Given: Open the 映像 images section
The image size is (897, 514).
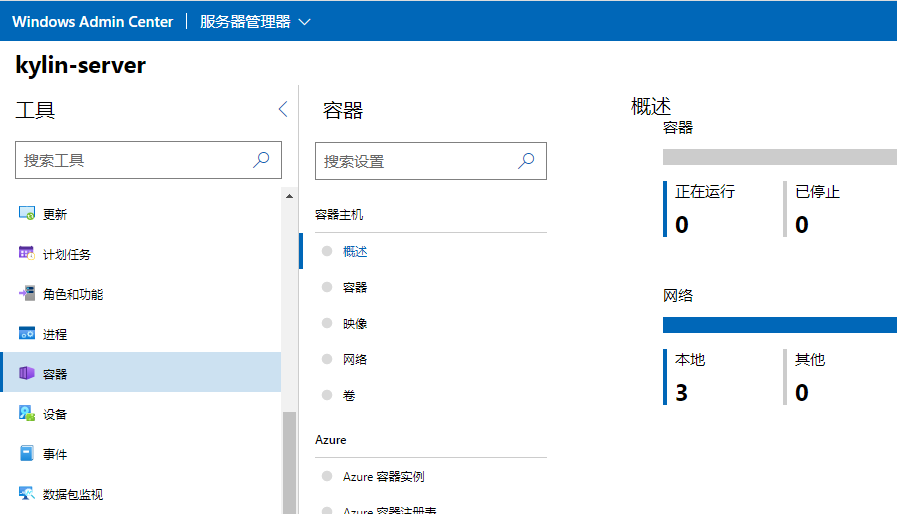Looking at the screenshot, I should point(355,323).
